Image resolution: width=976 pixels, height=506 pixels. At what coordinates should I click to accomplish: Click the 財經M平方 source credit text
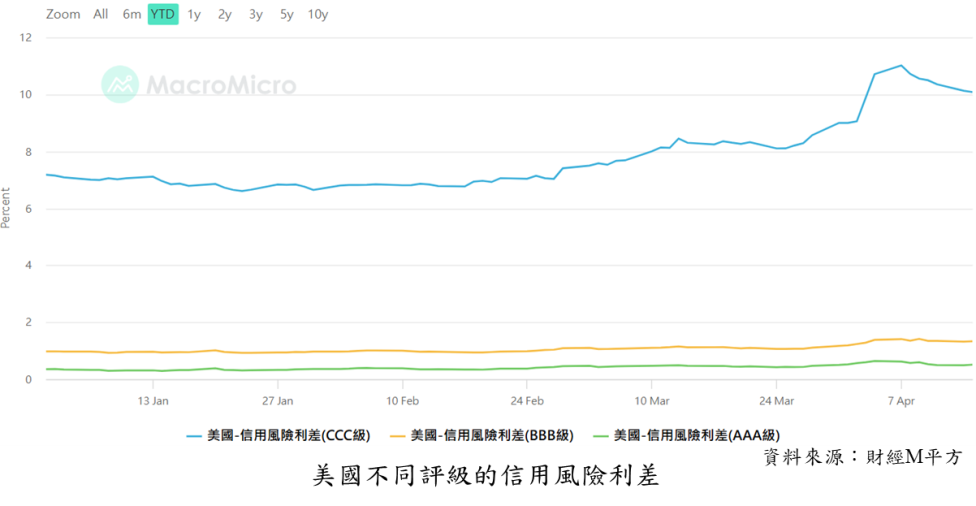[914, 457]
